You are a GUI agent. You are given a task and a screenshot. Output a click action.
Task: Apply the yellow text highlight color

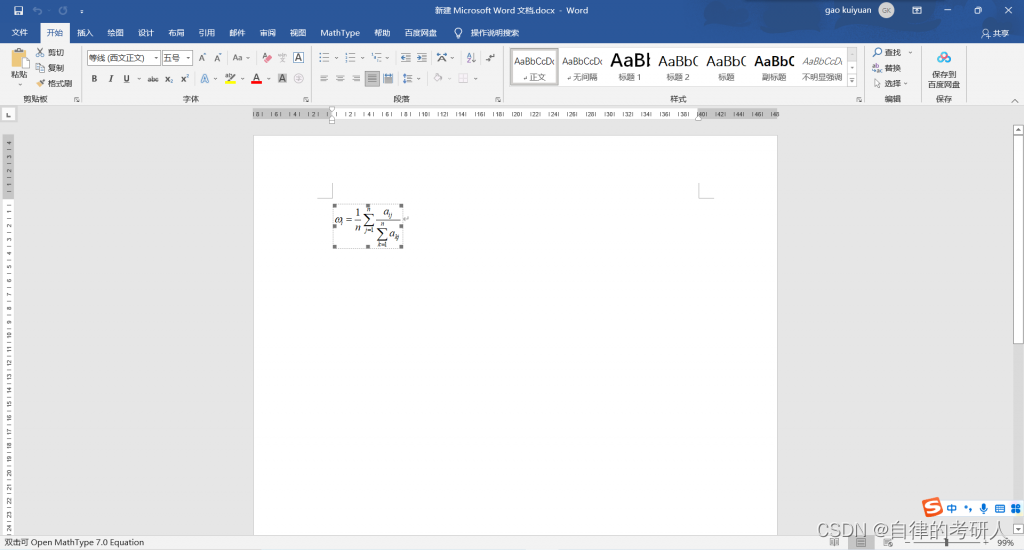(x=231, y=78)
